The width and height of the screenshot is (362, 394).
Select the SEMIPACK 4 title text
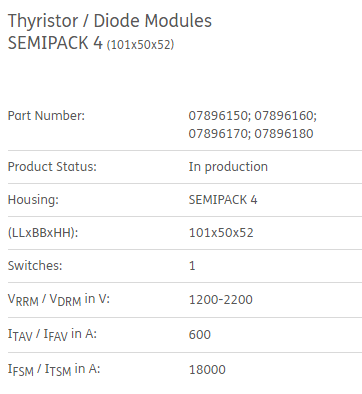[55, 43]
